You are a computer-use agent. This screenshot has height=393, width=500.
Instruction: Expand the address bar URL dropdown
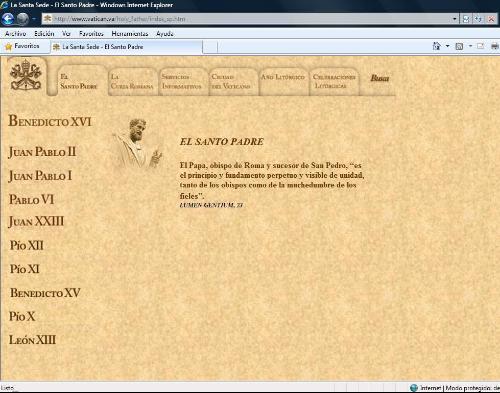coord(455,19)
